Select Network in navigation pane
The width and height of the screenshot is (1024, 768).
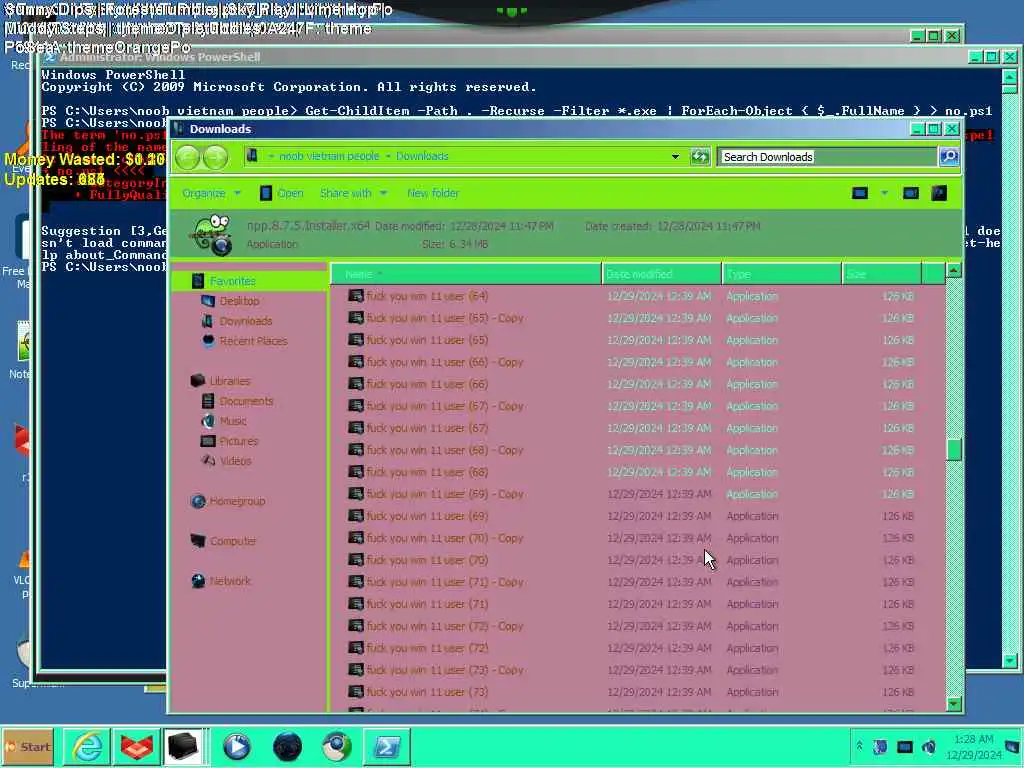(229, 581)
